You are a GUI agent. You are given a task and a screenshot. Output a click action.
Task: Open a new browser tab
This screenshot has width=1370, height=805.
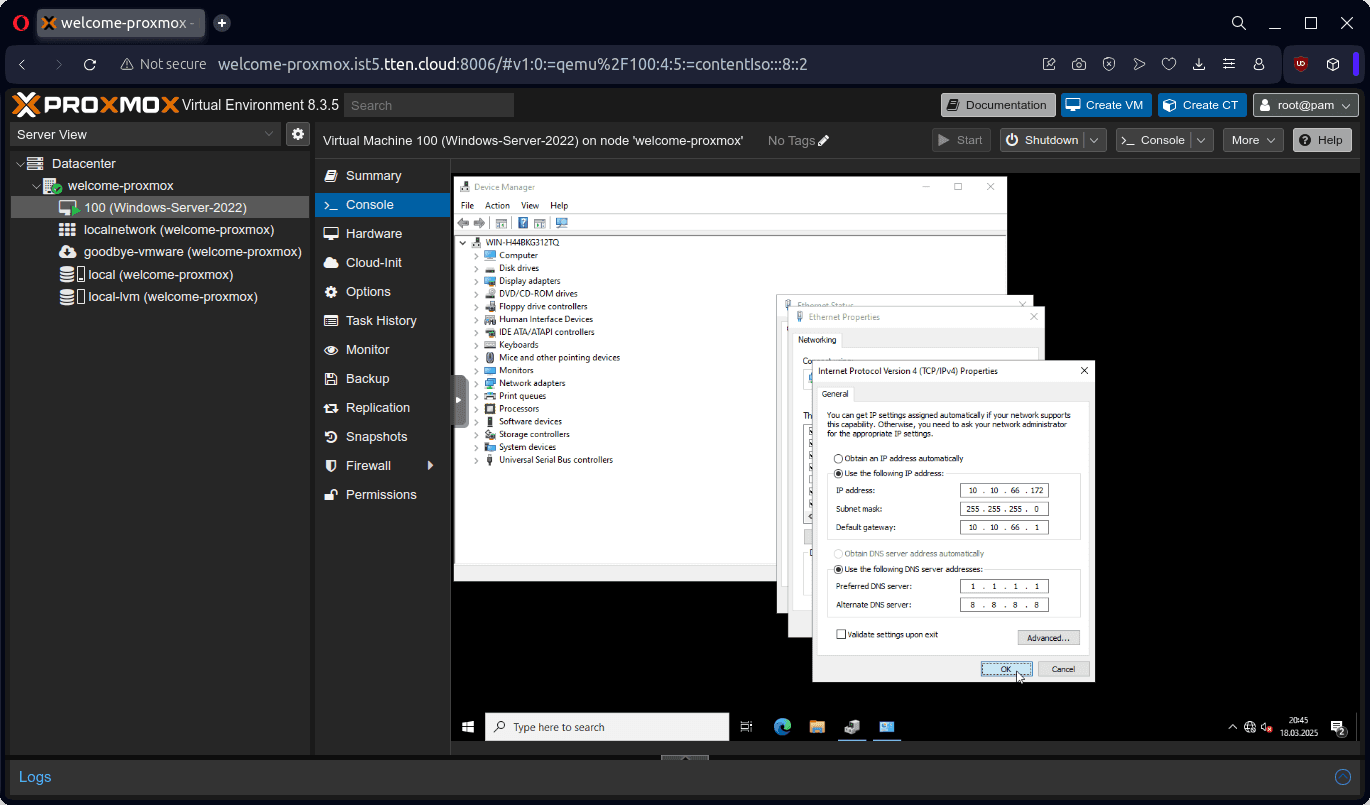tap(222, 23)
